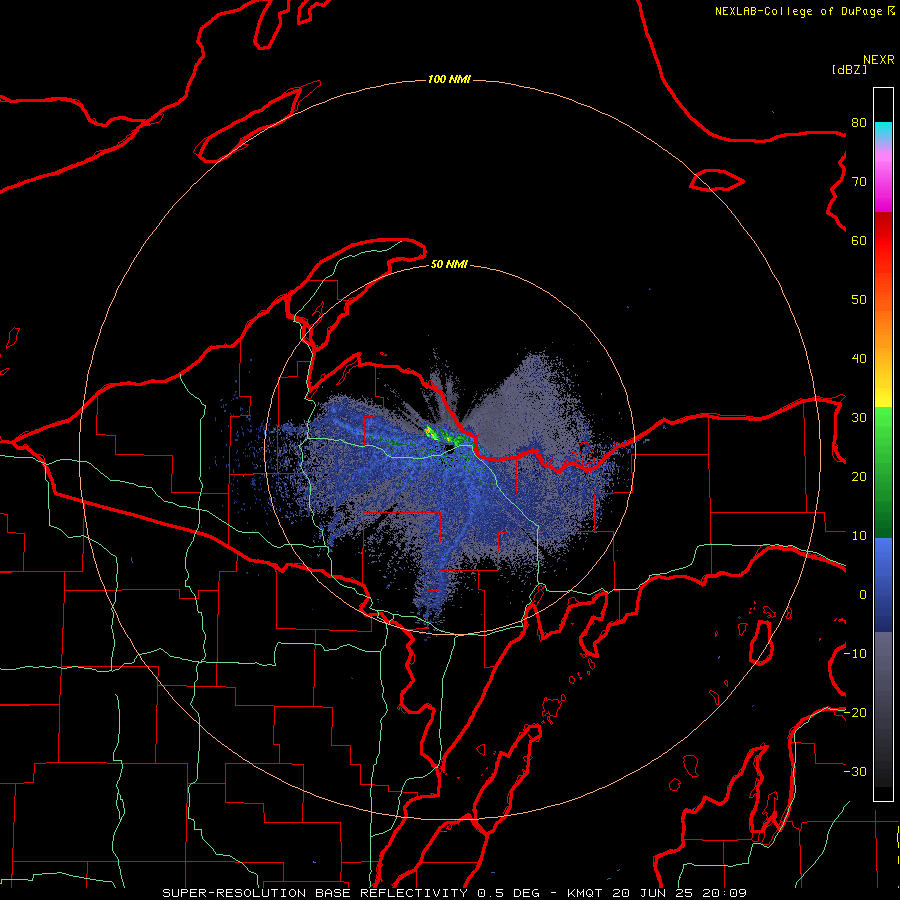Click SUPER-RESOLUTION BASE REFLECTIVITY in the caption
900x900 pixels.
coord(315,893)
